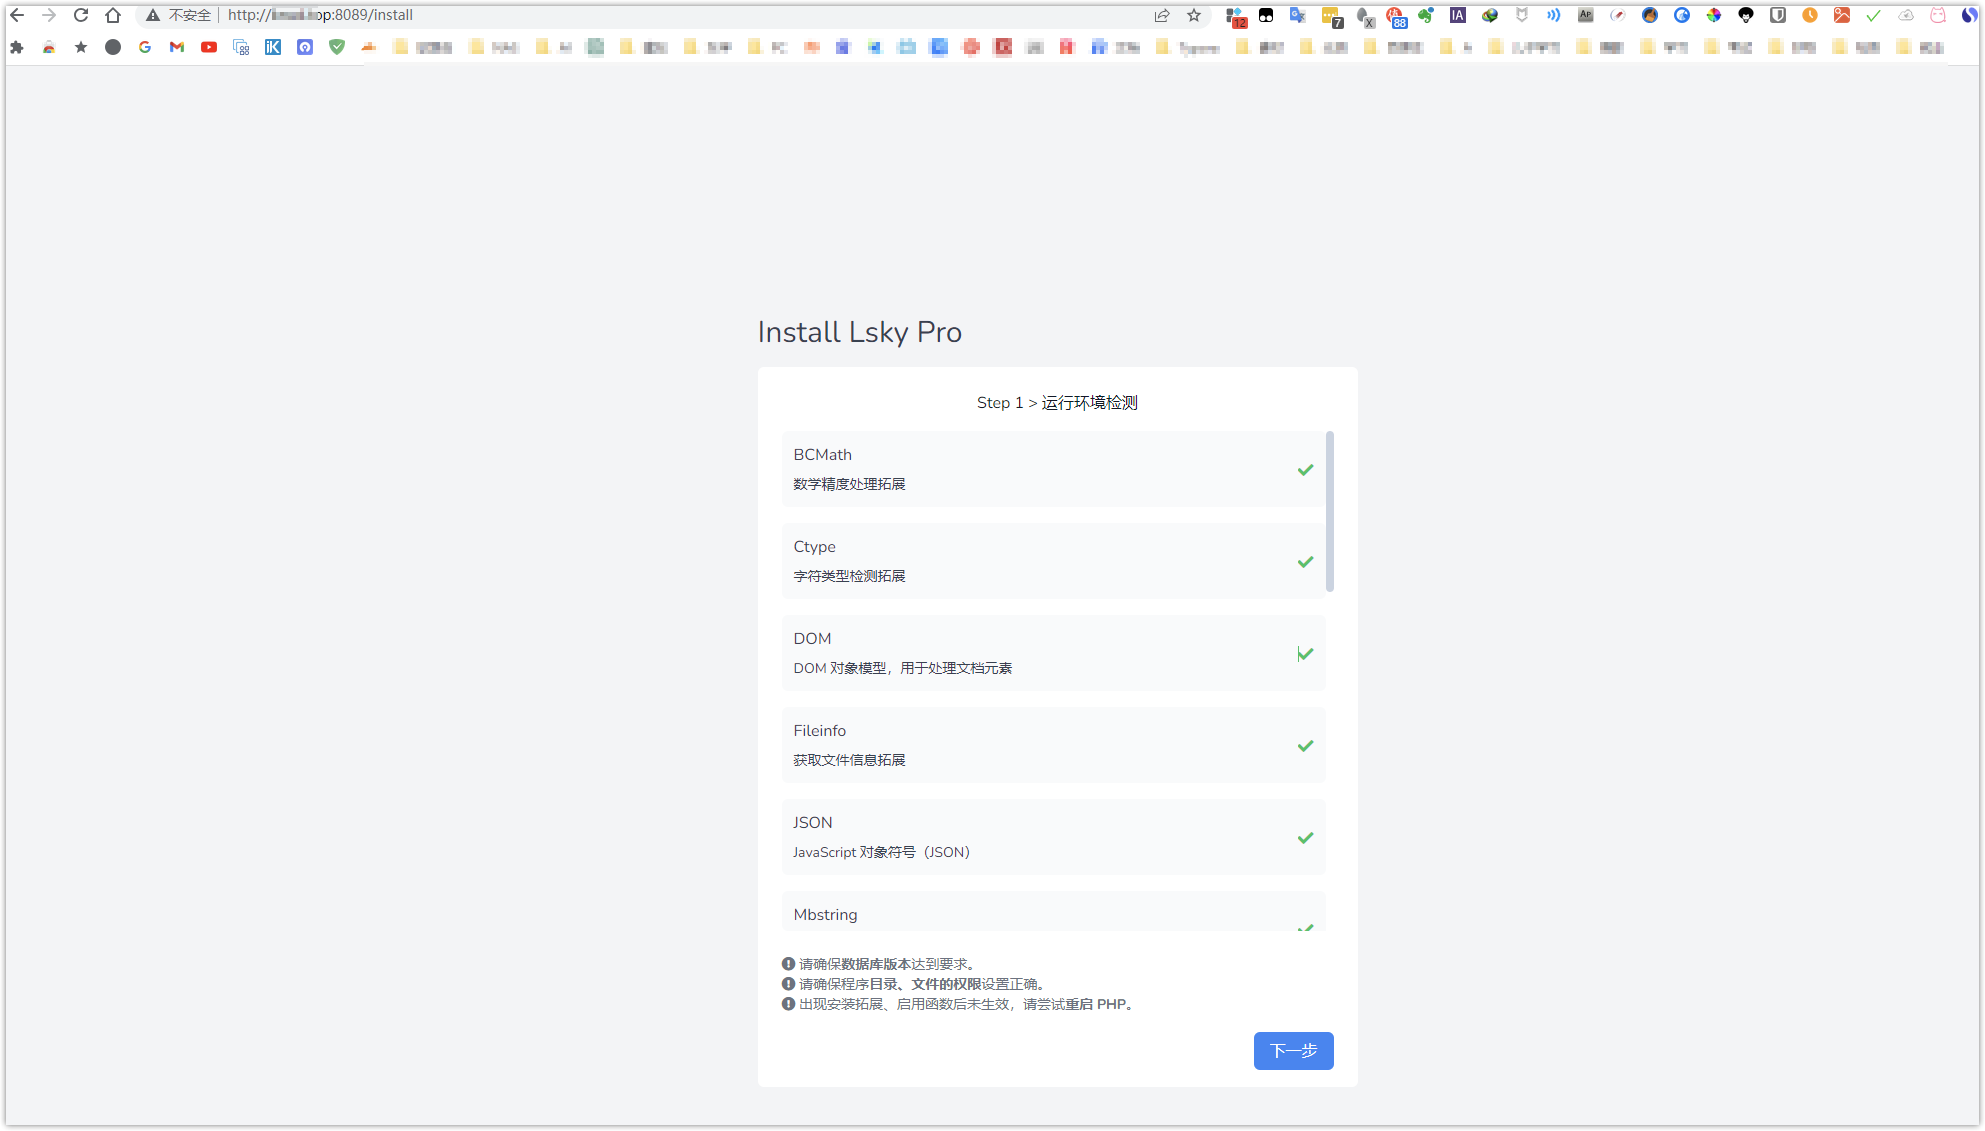Bookmark this page with star icon

[1194, 15]
